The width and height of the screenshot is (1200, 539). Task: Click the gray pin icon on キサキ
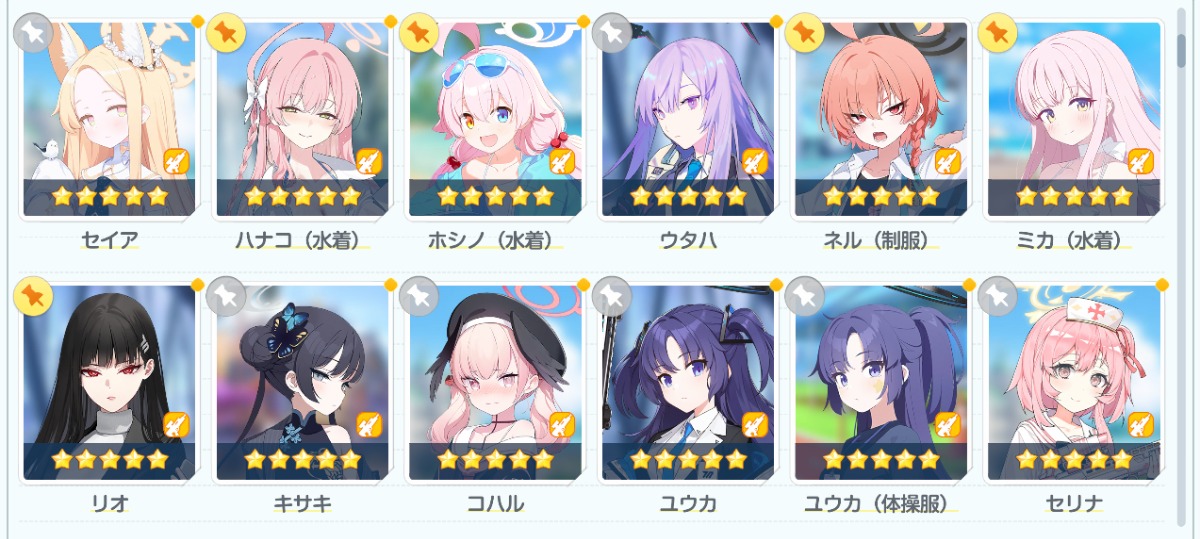pos(226,296)
